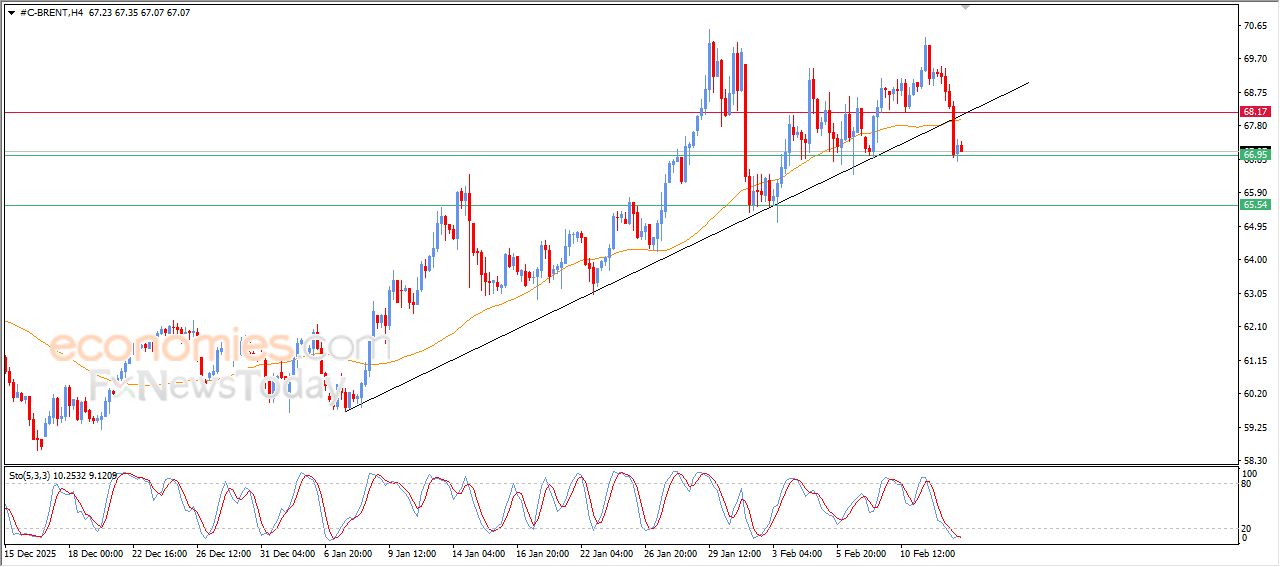
Task: Click the 58.30 price scale value
Action: [1254, 461]
